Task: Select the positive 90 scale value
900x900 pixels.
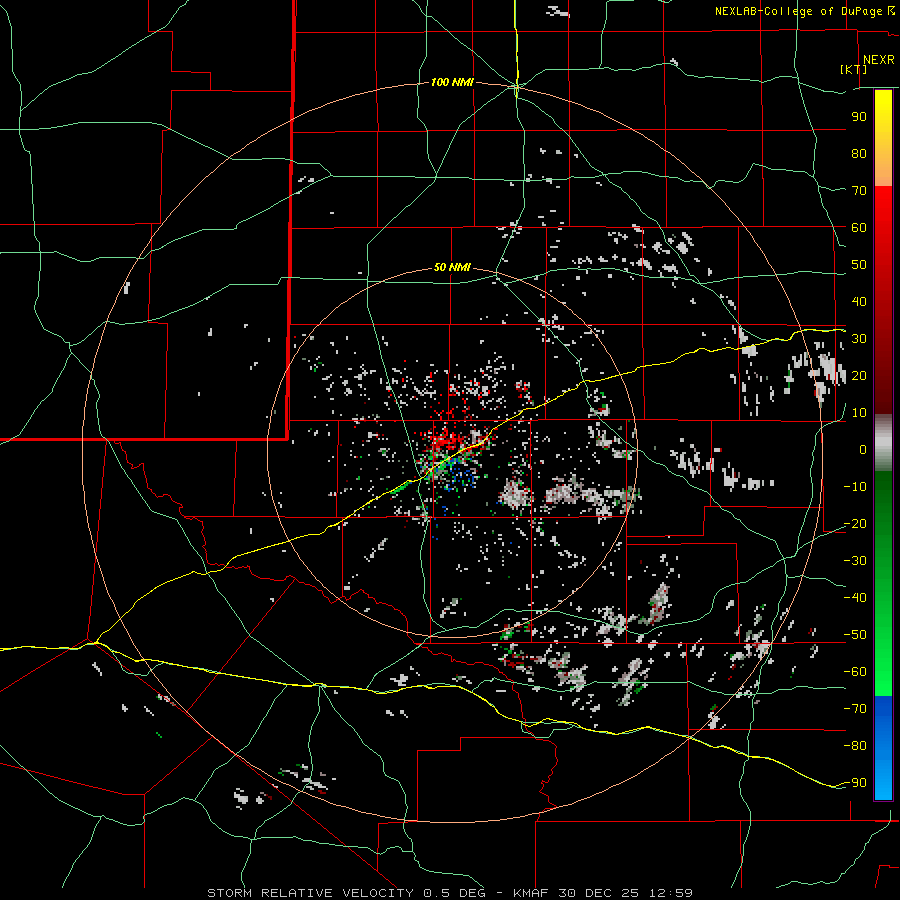Action: pyautogui.click(x=859, y=117)
